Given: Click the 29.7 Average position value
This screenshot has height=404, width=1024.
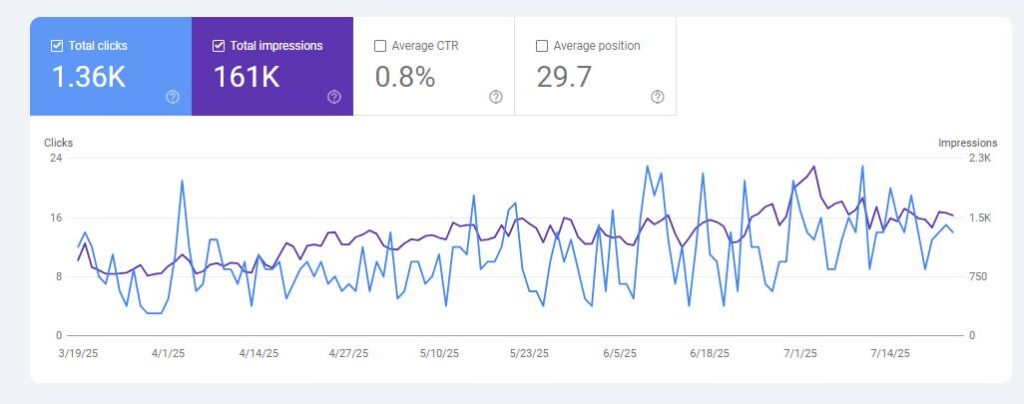Looking at the screenshot, I should tap(567, 77).
